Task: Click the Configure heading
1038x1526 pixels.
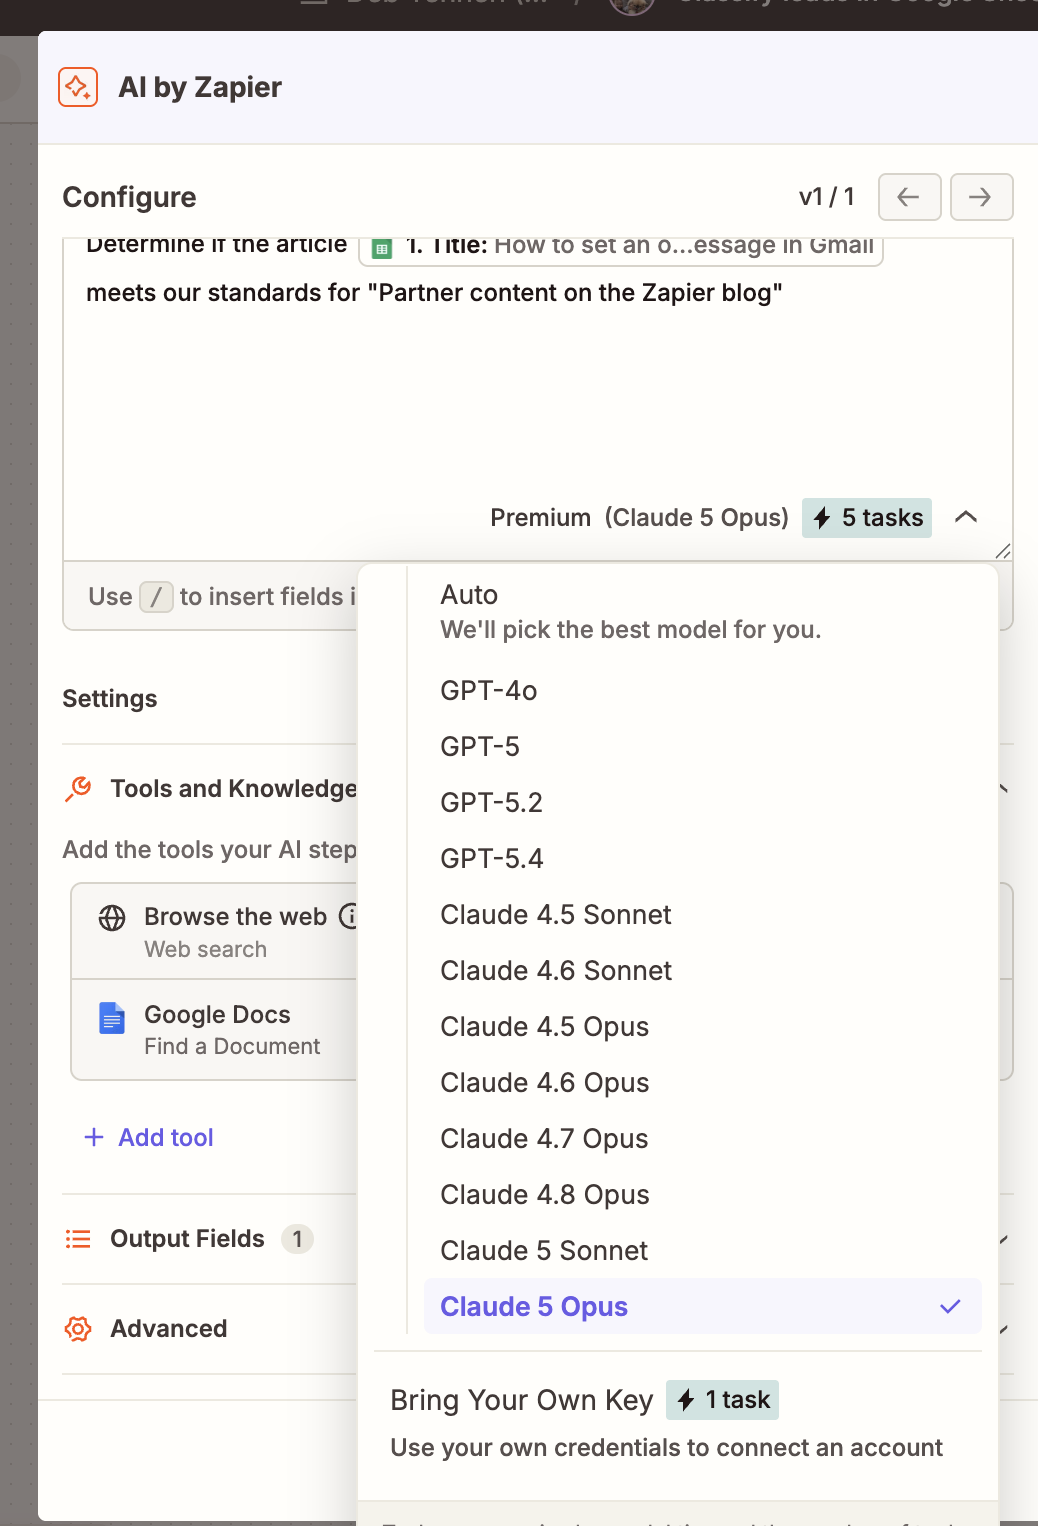Action: (x=130, y=197)
